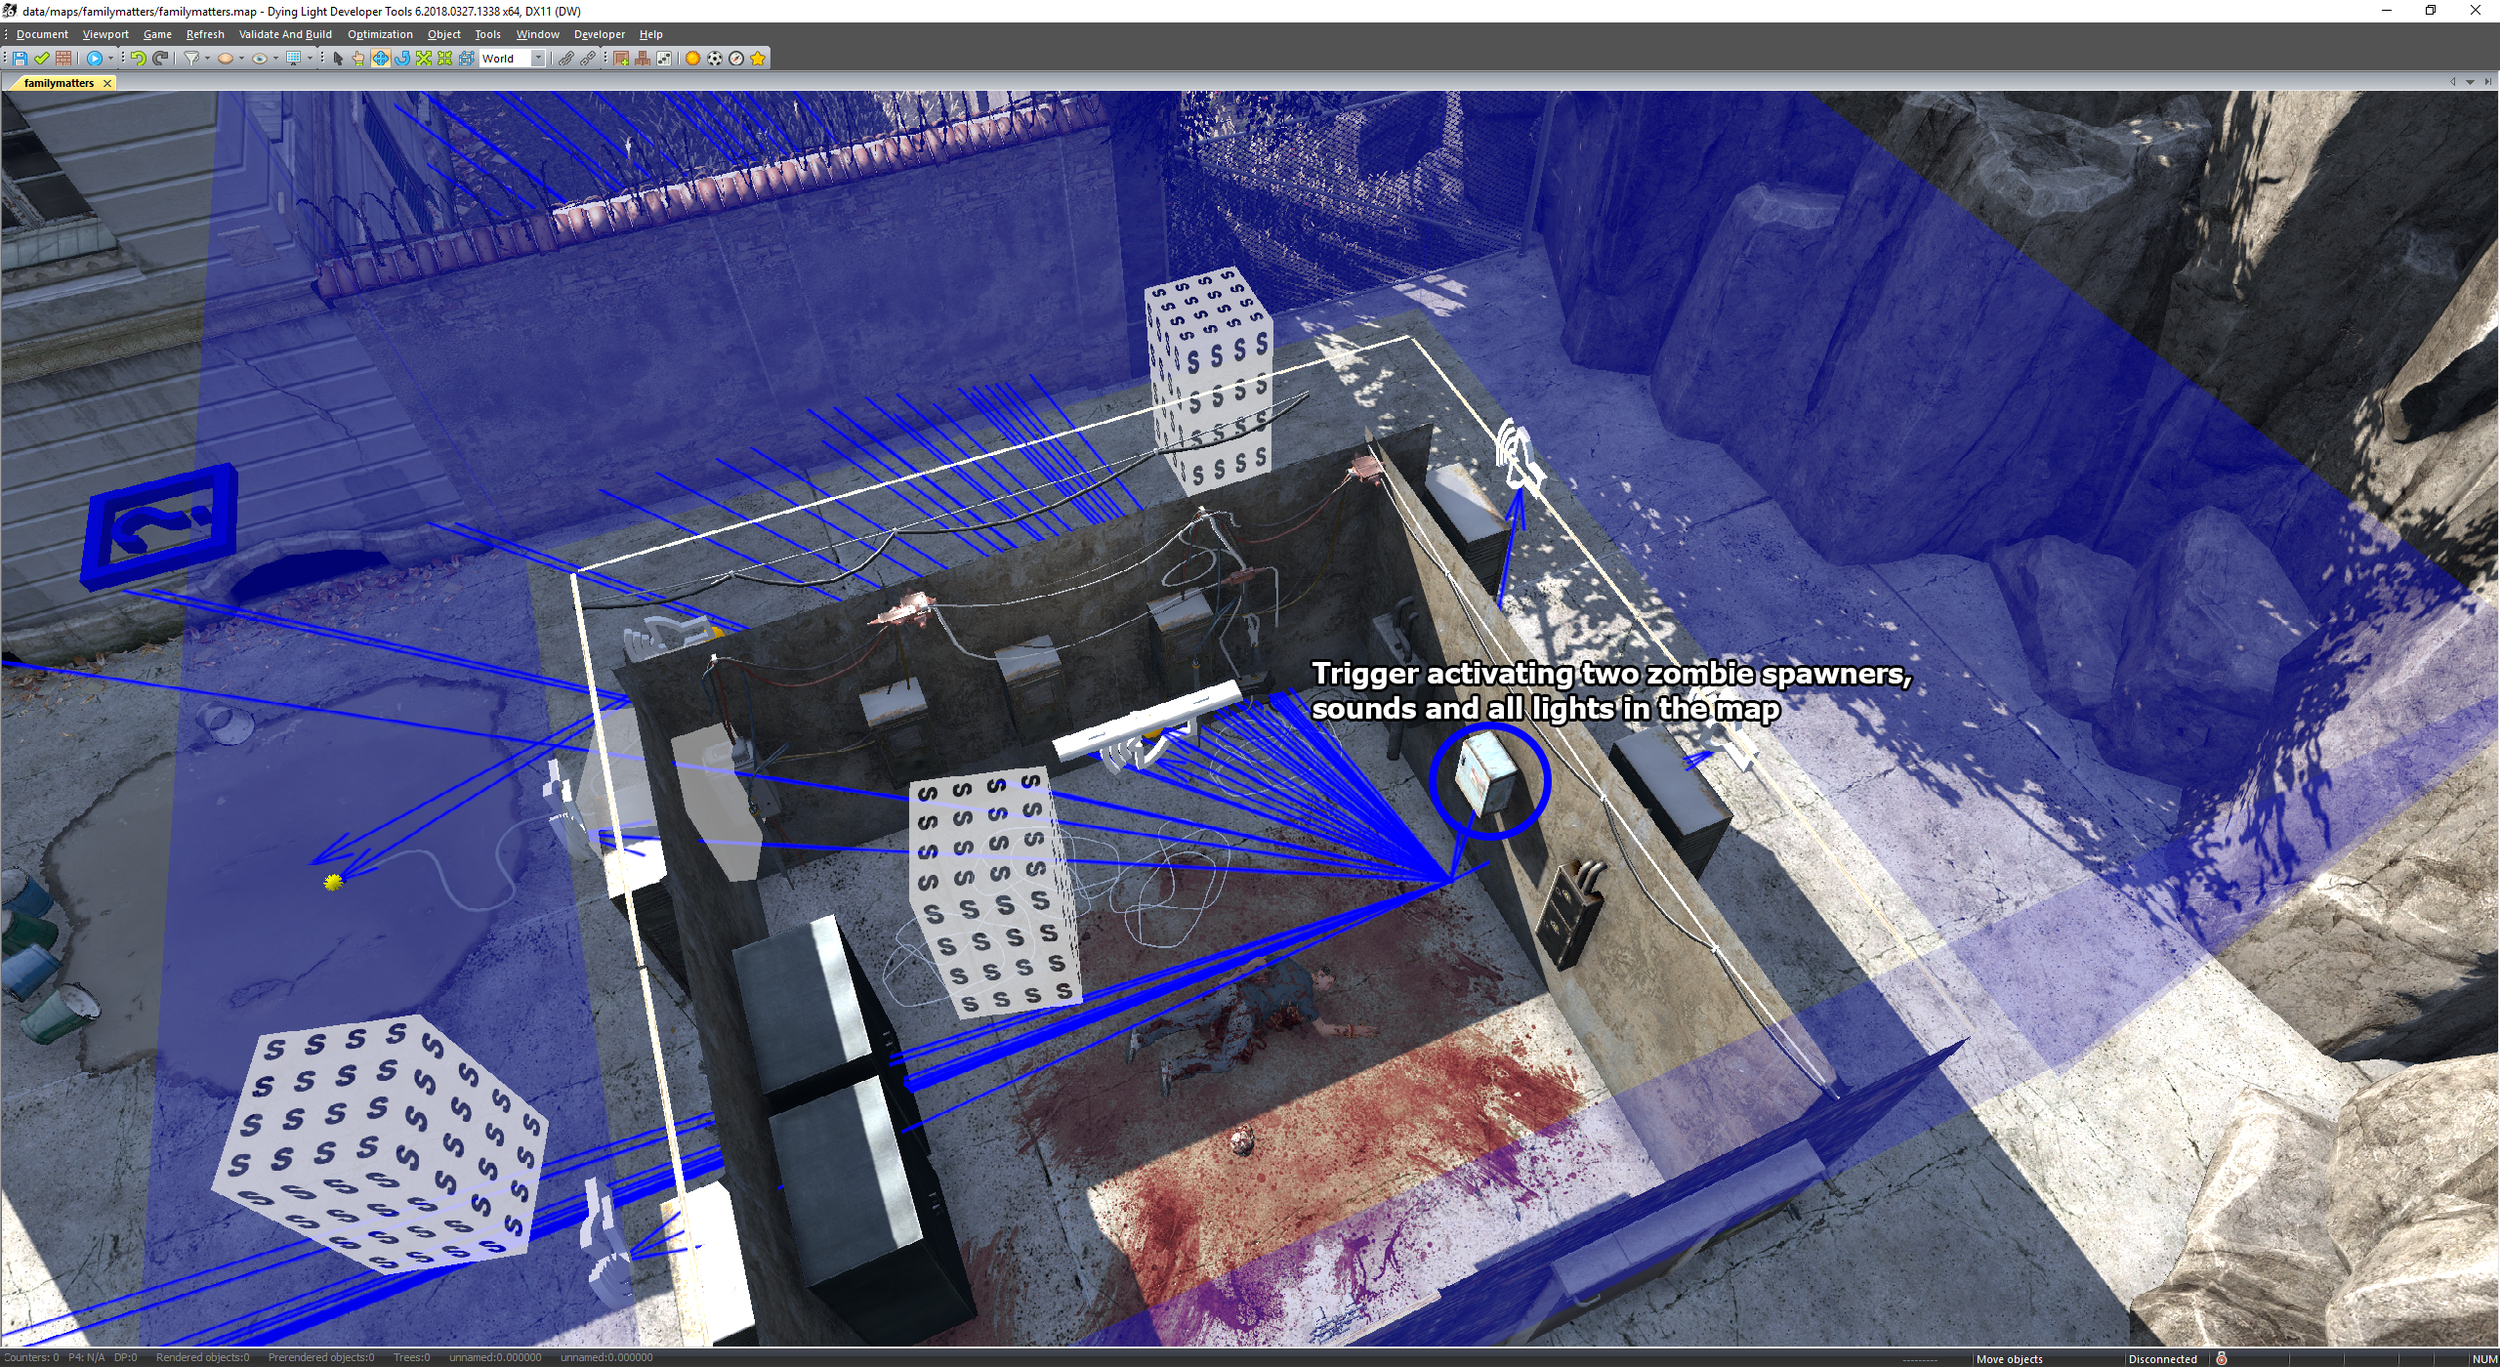Image resolution: width=2500 pixels, height=1367 pixels.
Task: Activate the Move objects cross-arrows tool
Action: click(x=380, y=58)
